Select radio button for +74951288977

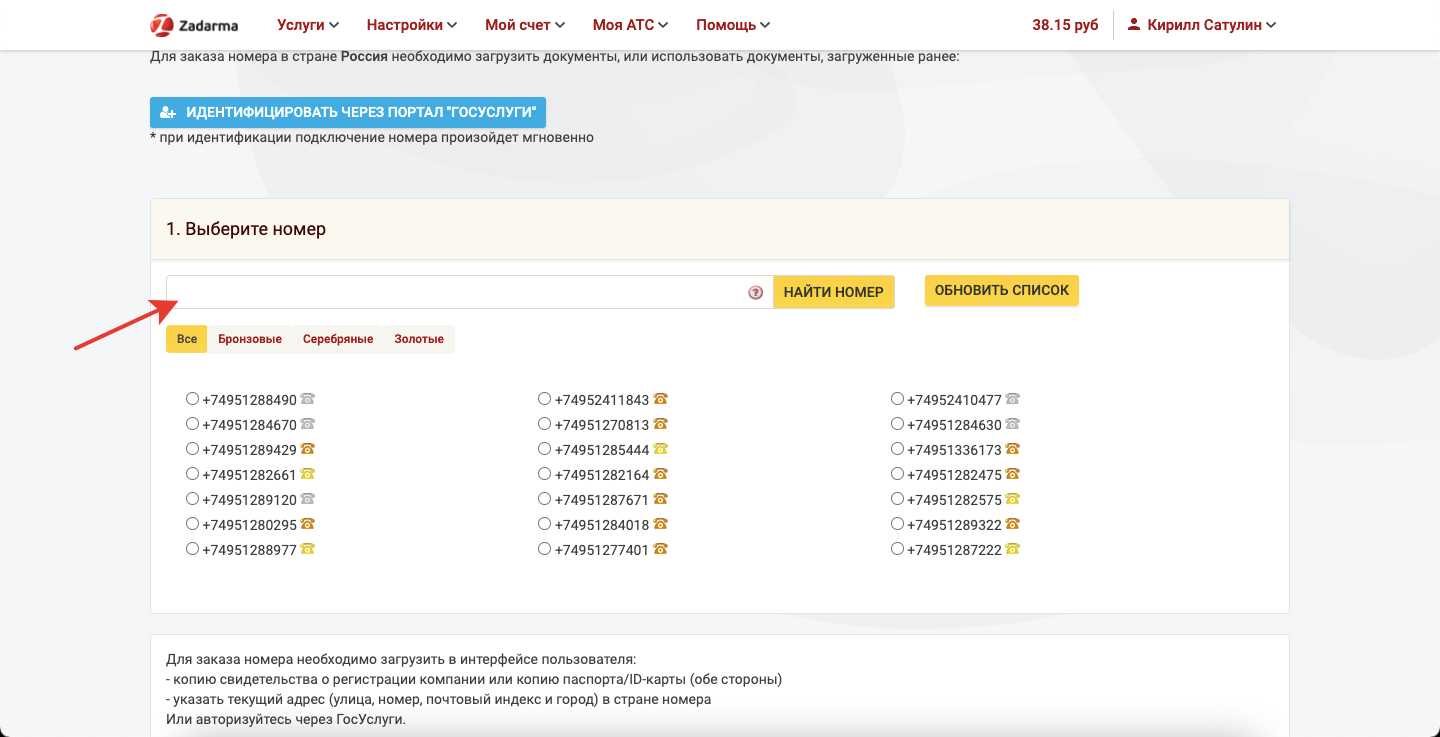coord(192,549)
